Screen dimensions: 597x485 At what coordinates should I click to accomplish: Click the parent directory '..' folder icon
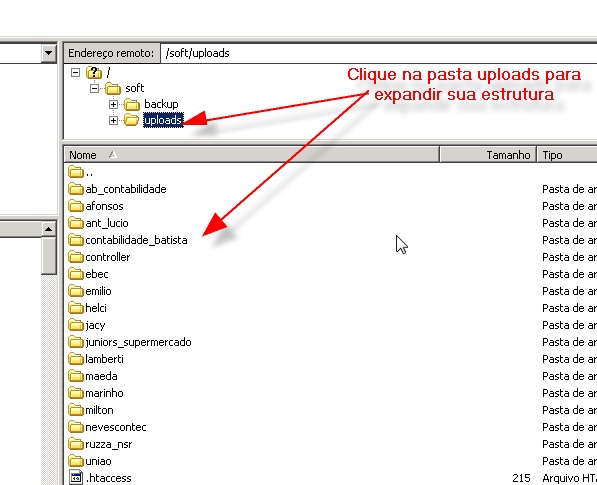tap(76, 172)
